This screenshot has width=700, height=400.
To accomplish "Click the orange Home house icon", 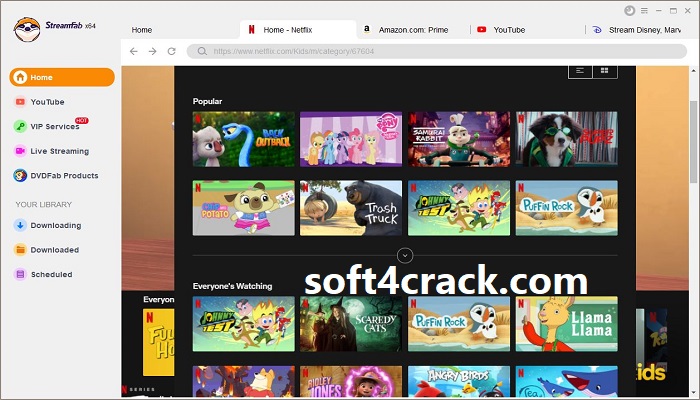I will pos(20,77).
